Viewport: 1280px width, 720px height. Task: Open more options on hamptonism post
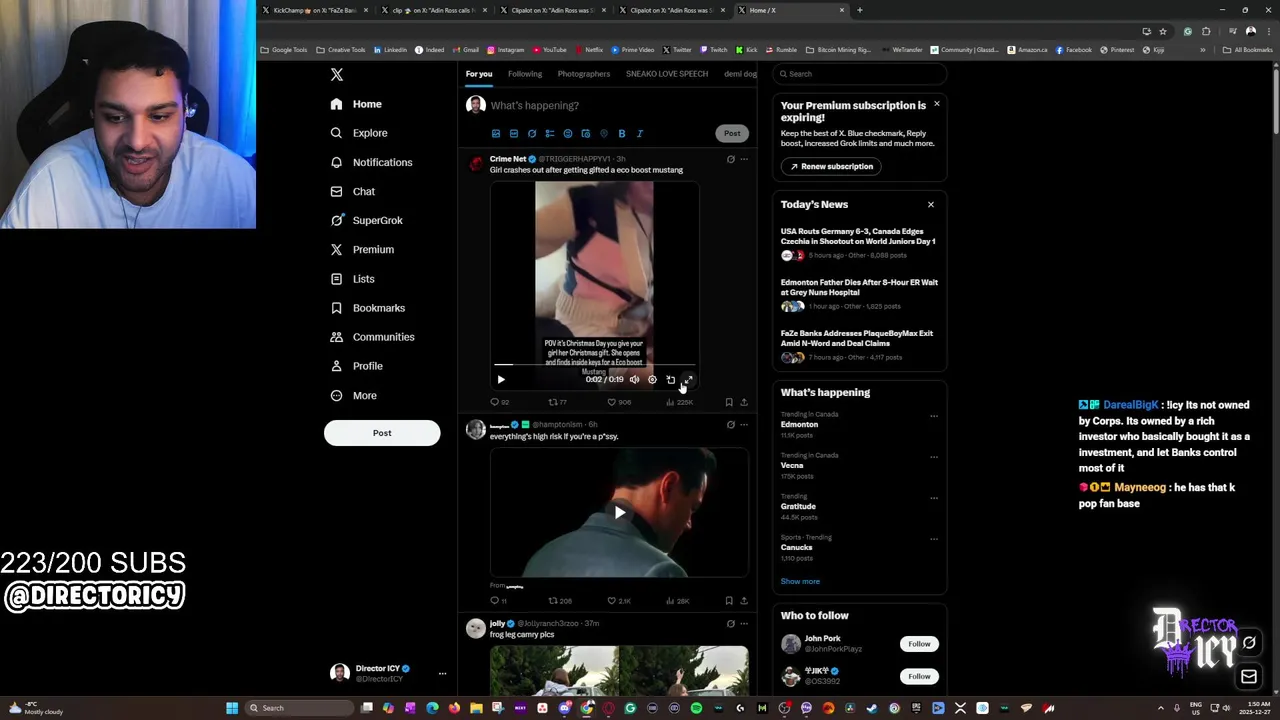(744, 425)
